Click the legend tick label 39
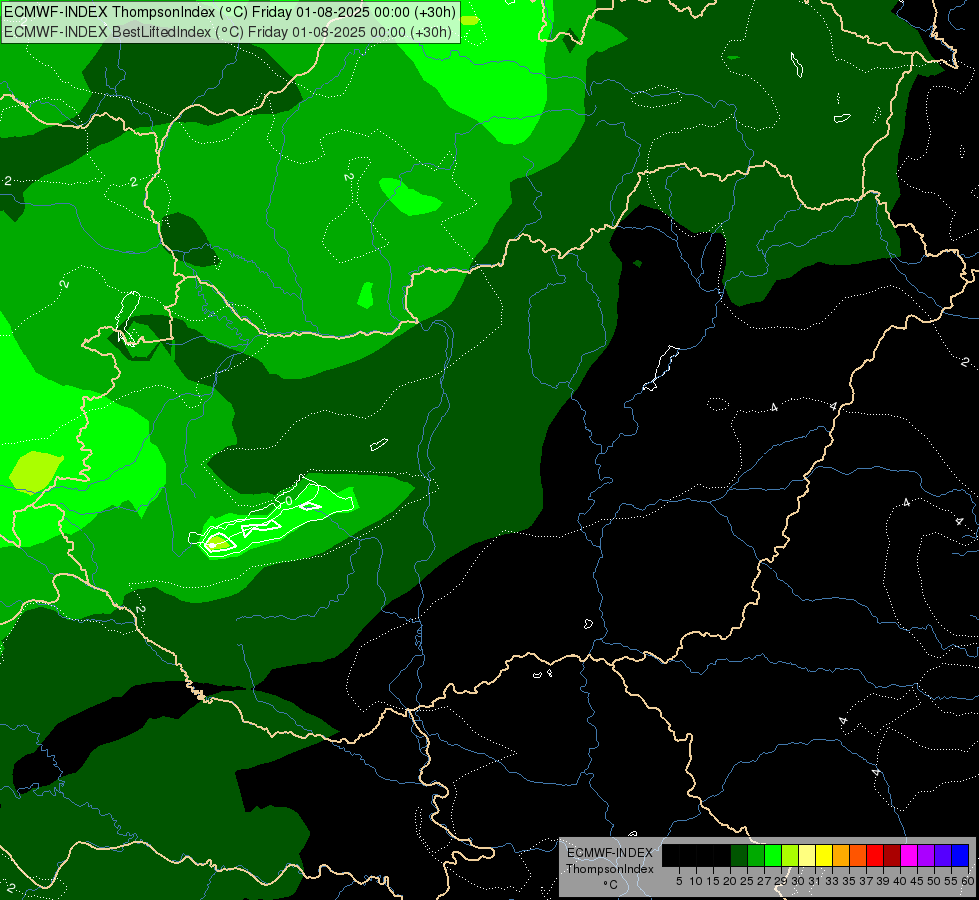The image size is (979, 900). (883, 881)
